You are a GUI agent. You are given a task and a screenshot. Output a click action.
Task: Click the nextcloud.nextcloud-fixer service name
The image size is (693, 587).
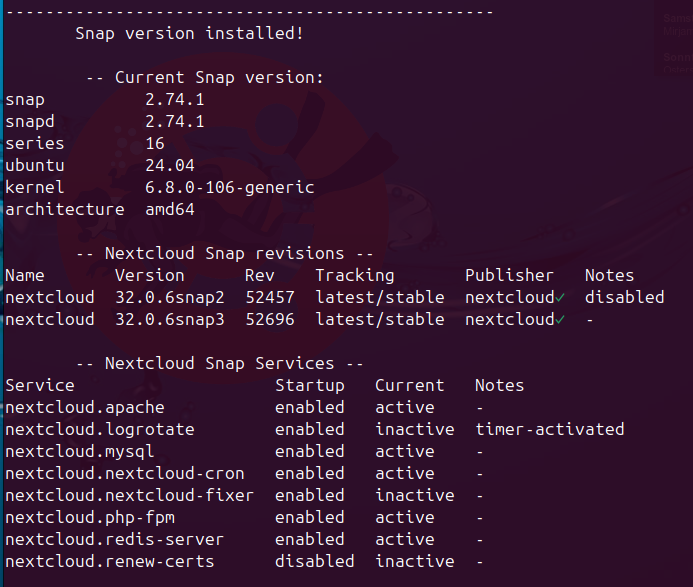(x=130, y=495)
